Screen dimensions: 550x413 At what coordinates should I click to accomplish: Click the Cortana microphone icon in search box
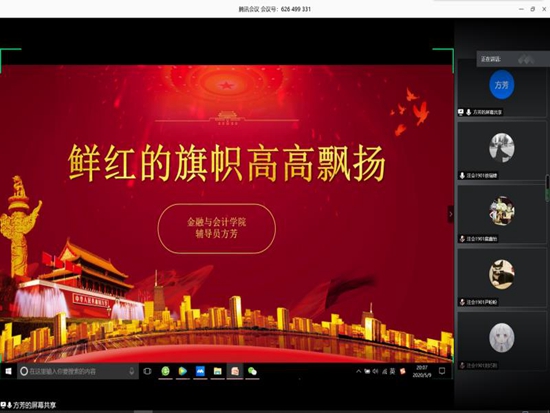[132, 371]
